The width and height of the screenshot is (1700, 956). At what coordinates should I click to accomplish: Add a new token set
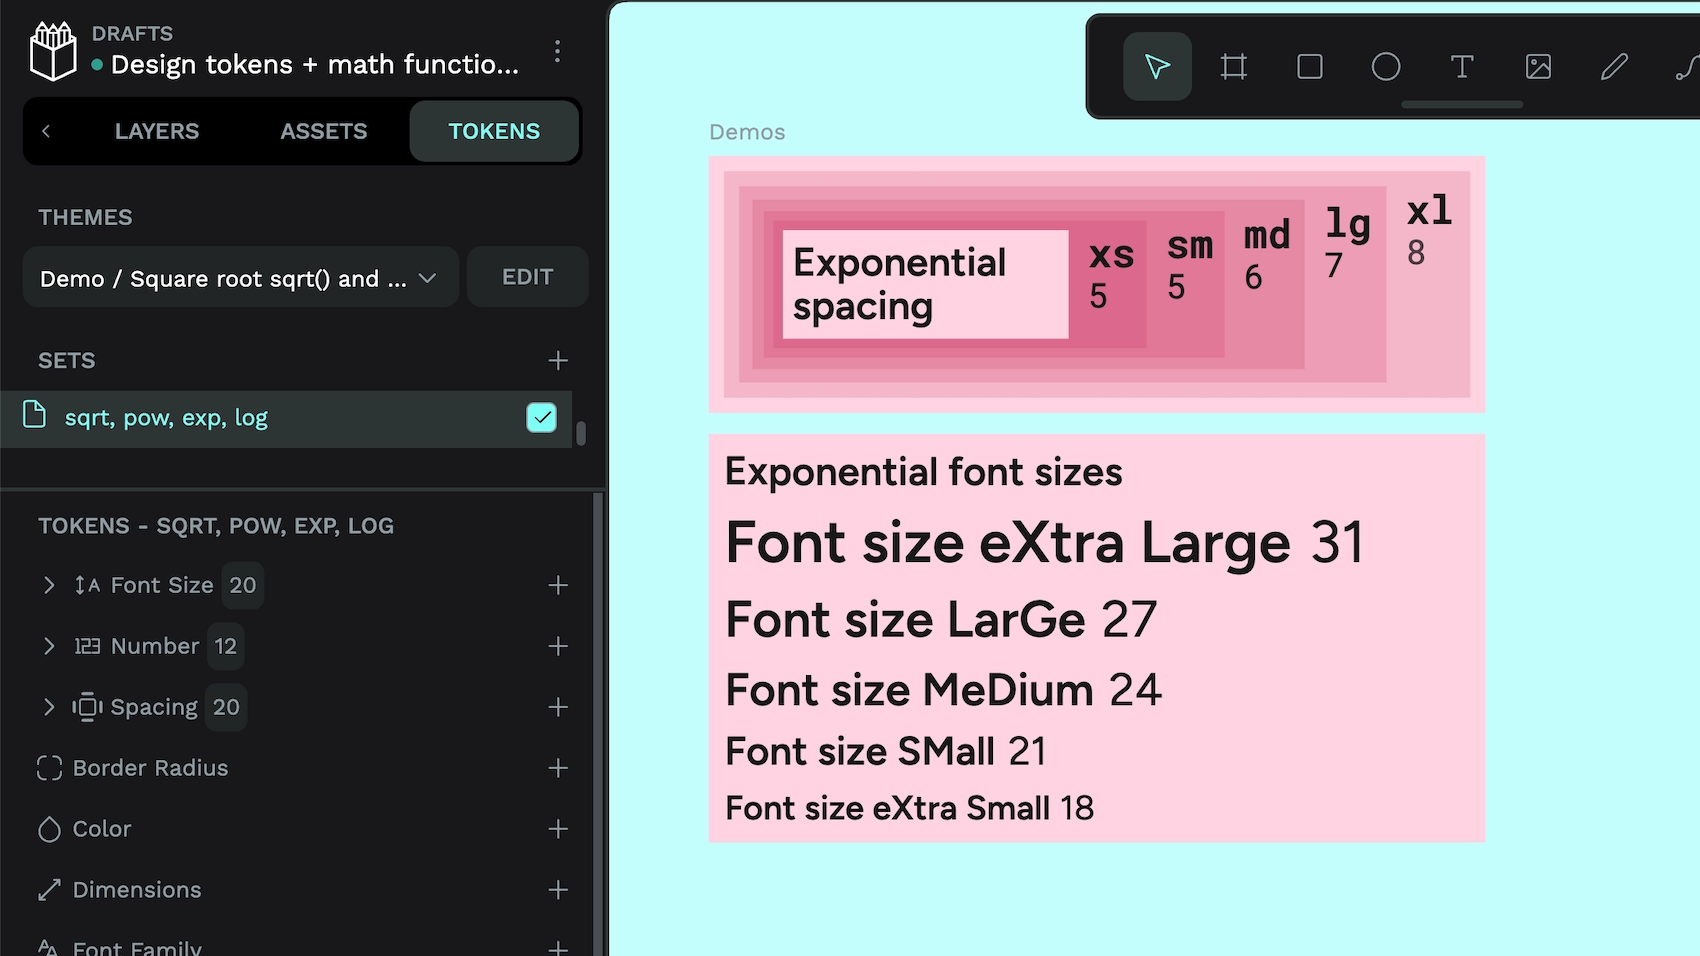coord(558,360)
